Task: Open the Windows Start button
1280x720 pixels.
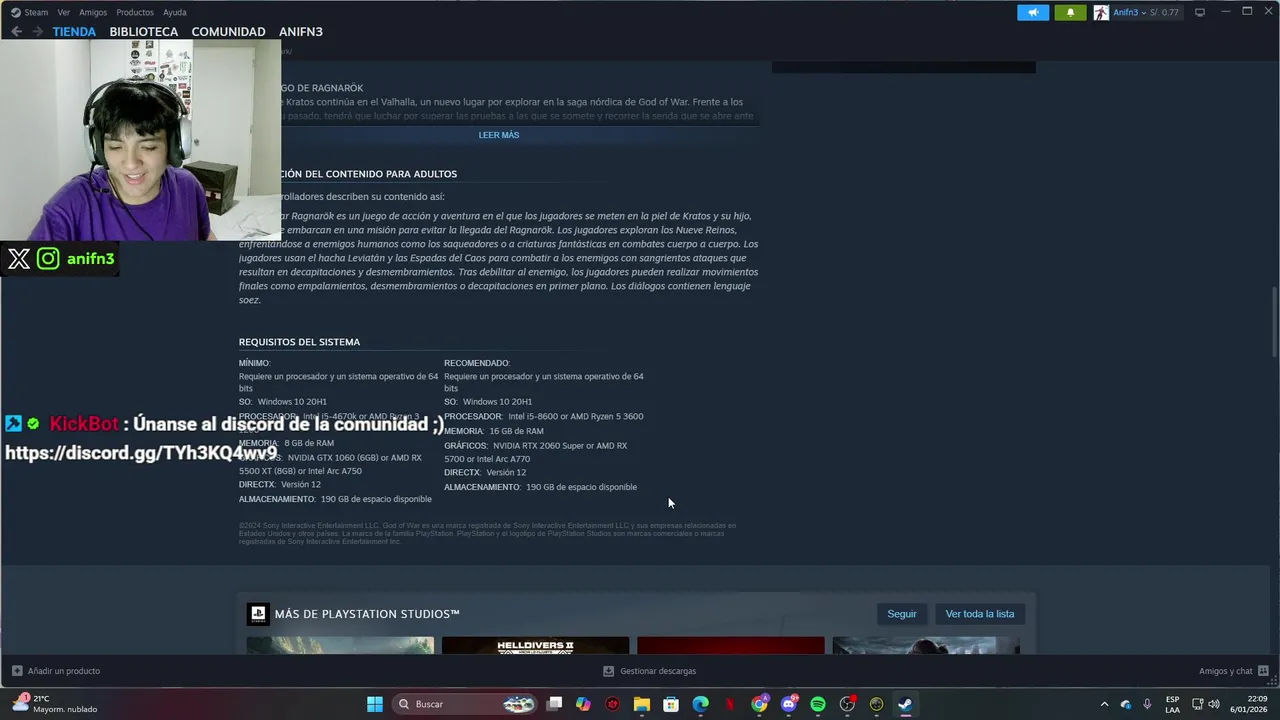Action: coord(375,704)
